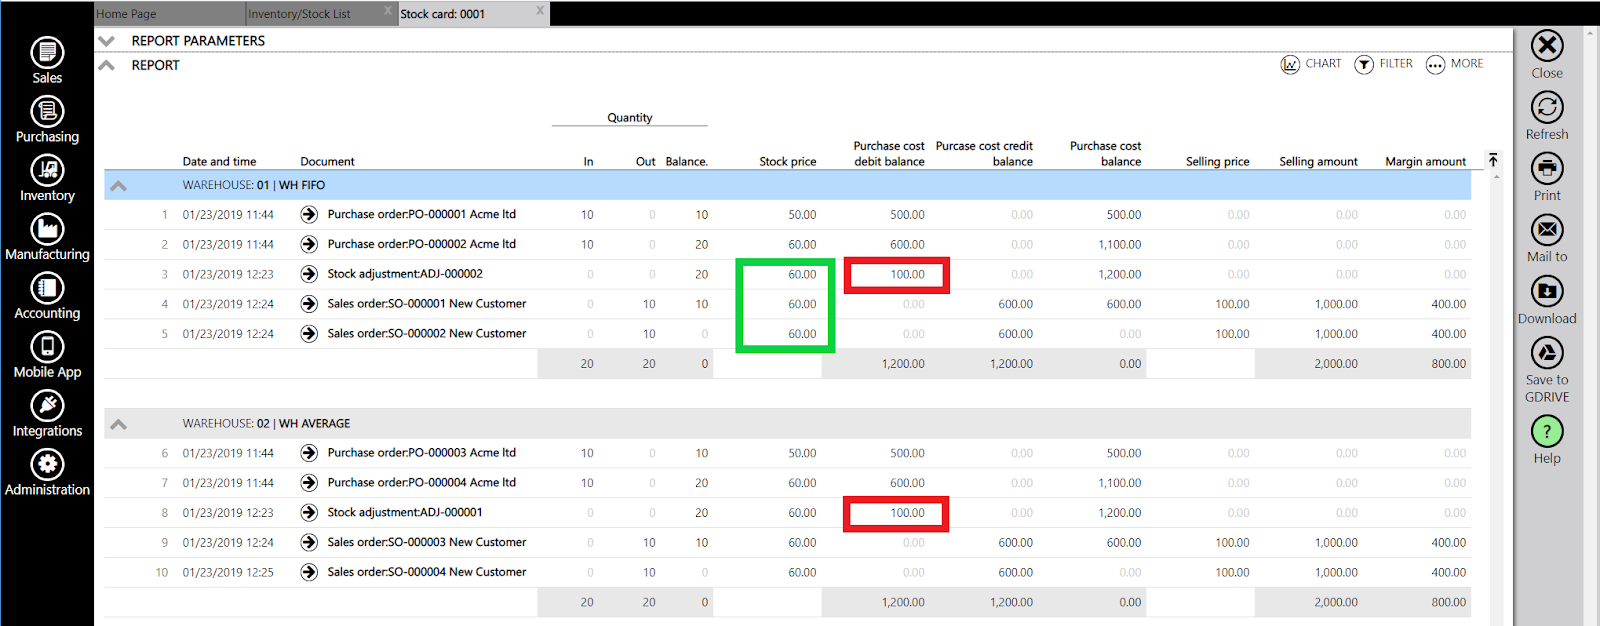This screenshot has width=1600, height=626.
Task: Open document arrow for PO-000003
Action: tap(309, 453)
